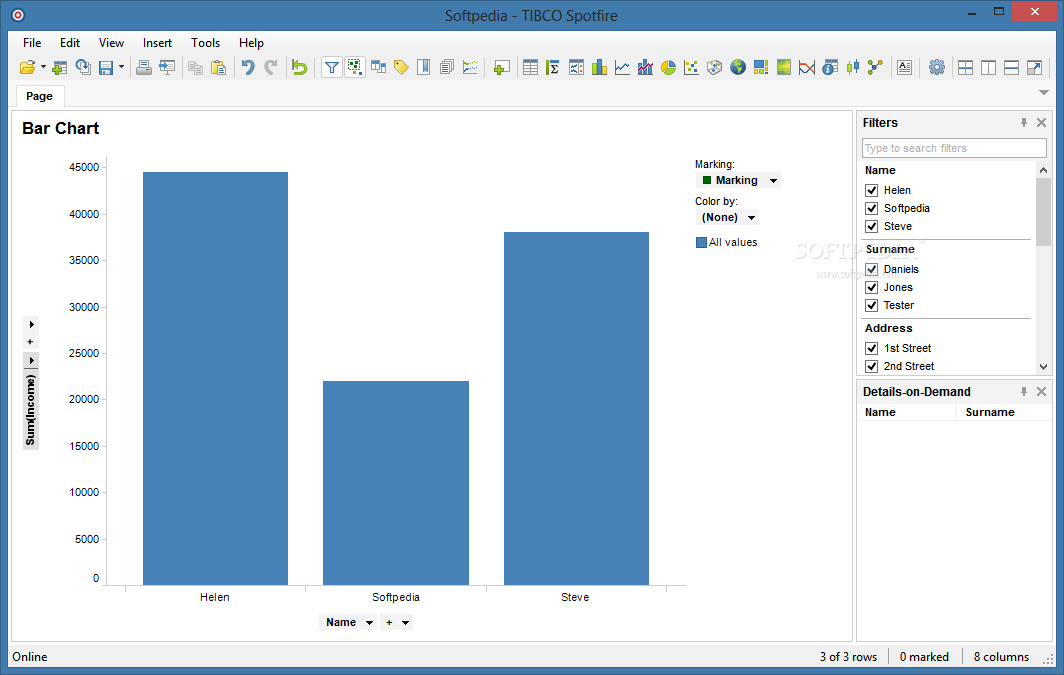
Task: Open the Insert menu
Action: pos(157,43)
